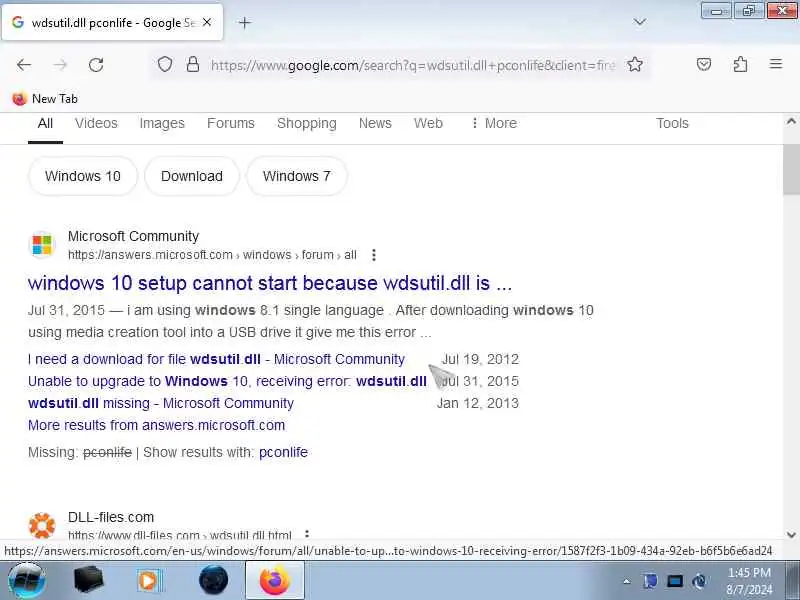The width and height of the screenshot is (800, 600).
Task: Expand the More search filters menu
Action: [x=494, y=123]
